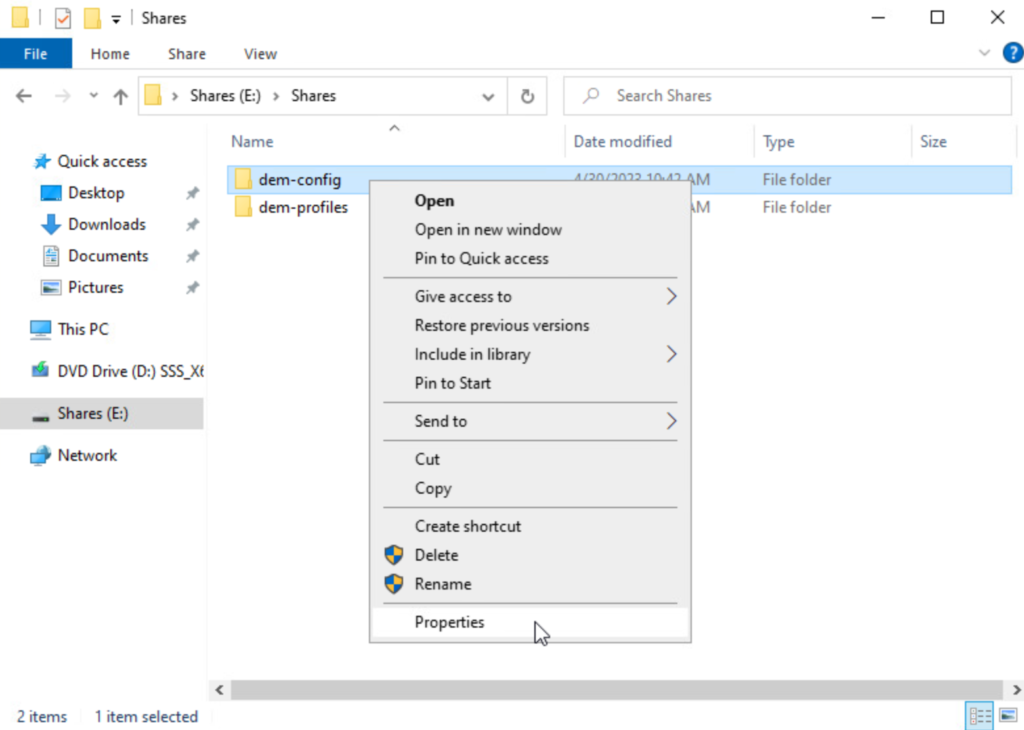This screenshot has width=1024, height=730.
Task: Click the Properties checkmark icon in title bar
Action: click(x=63, y=18)
